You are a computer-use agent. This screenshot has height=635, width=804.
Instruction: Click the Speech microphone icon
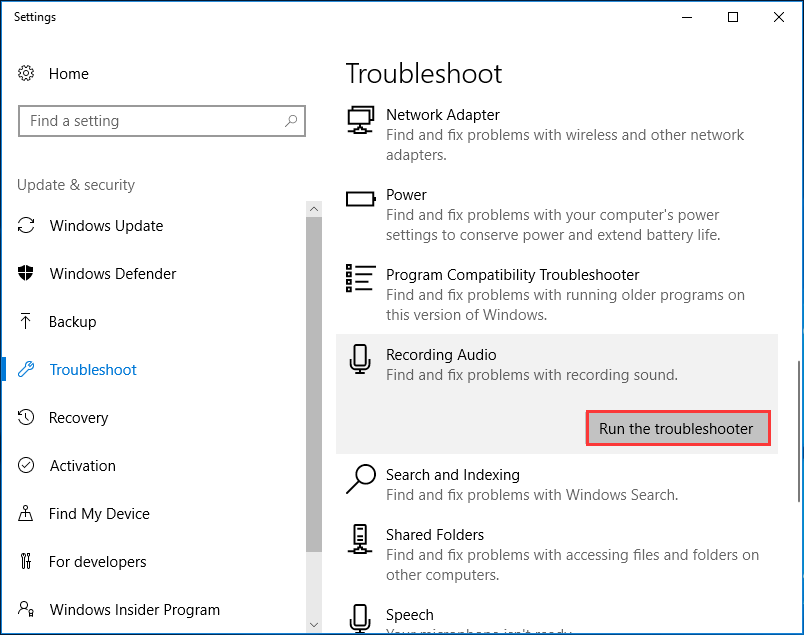pyautogui.click(x=360, y=618)
